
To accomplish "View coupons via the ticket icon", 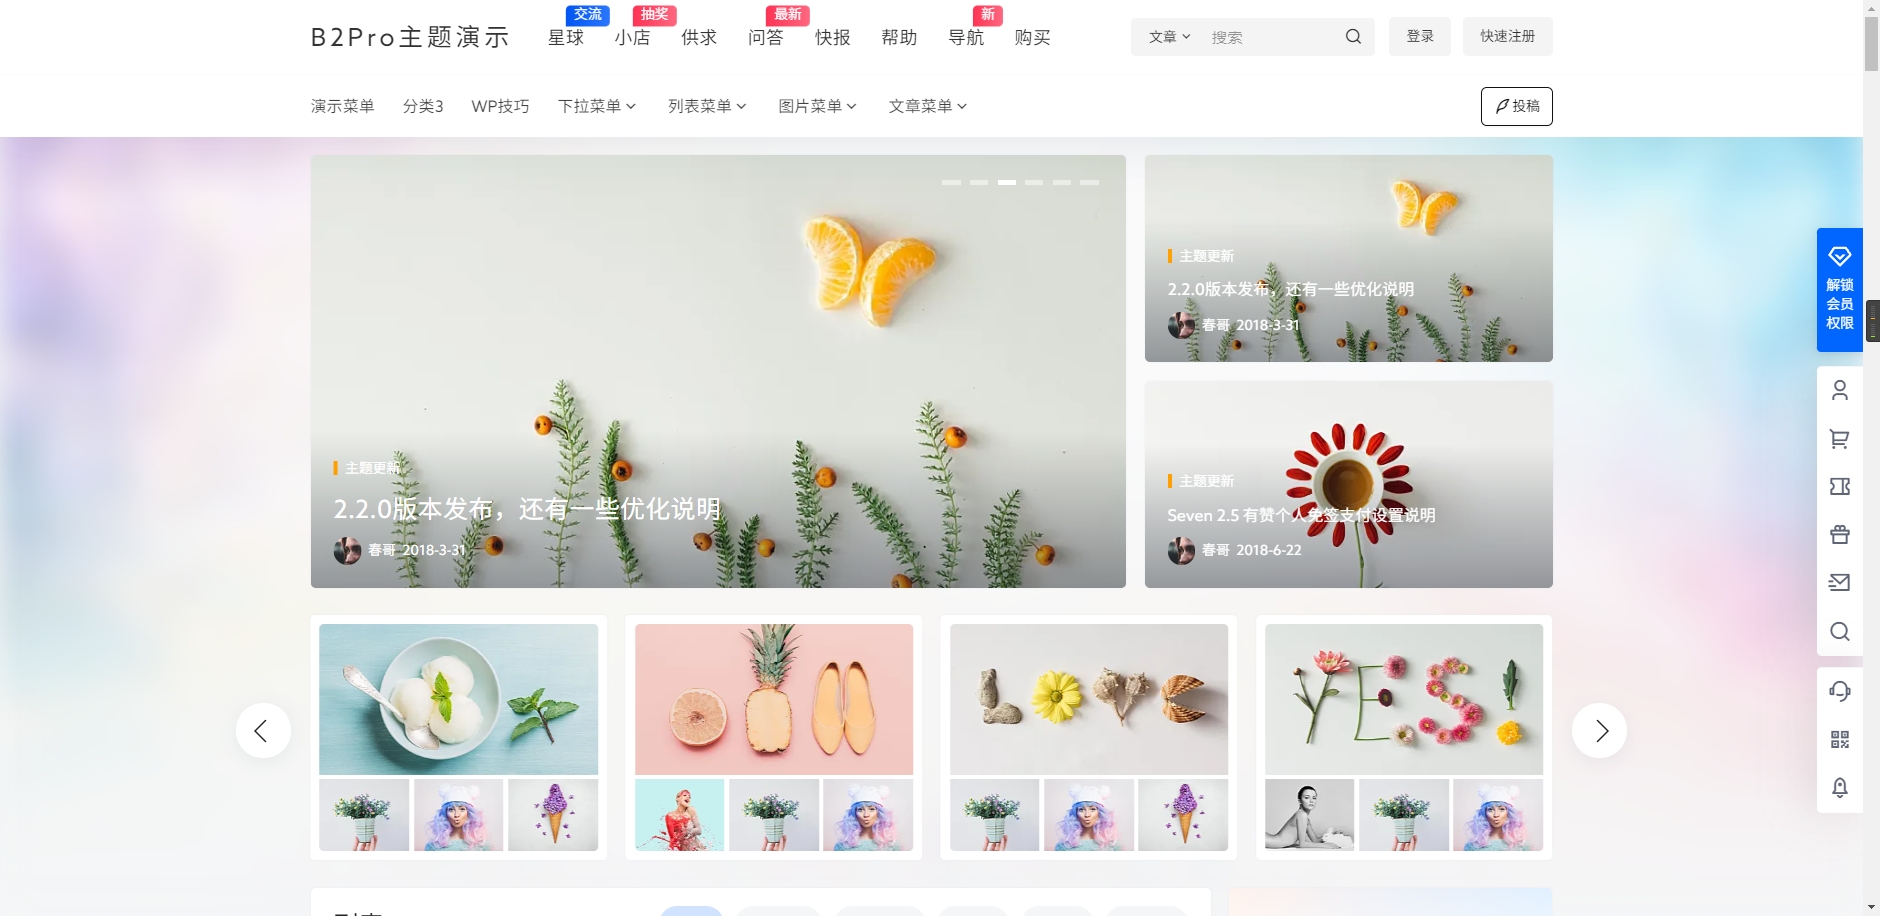I will (1841, 486).
